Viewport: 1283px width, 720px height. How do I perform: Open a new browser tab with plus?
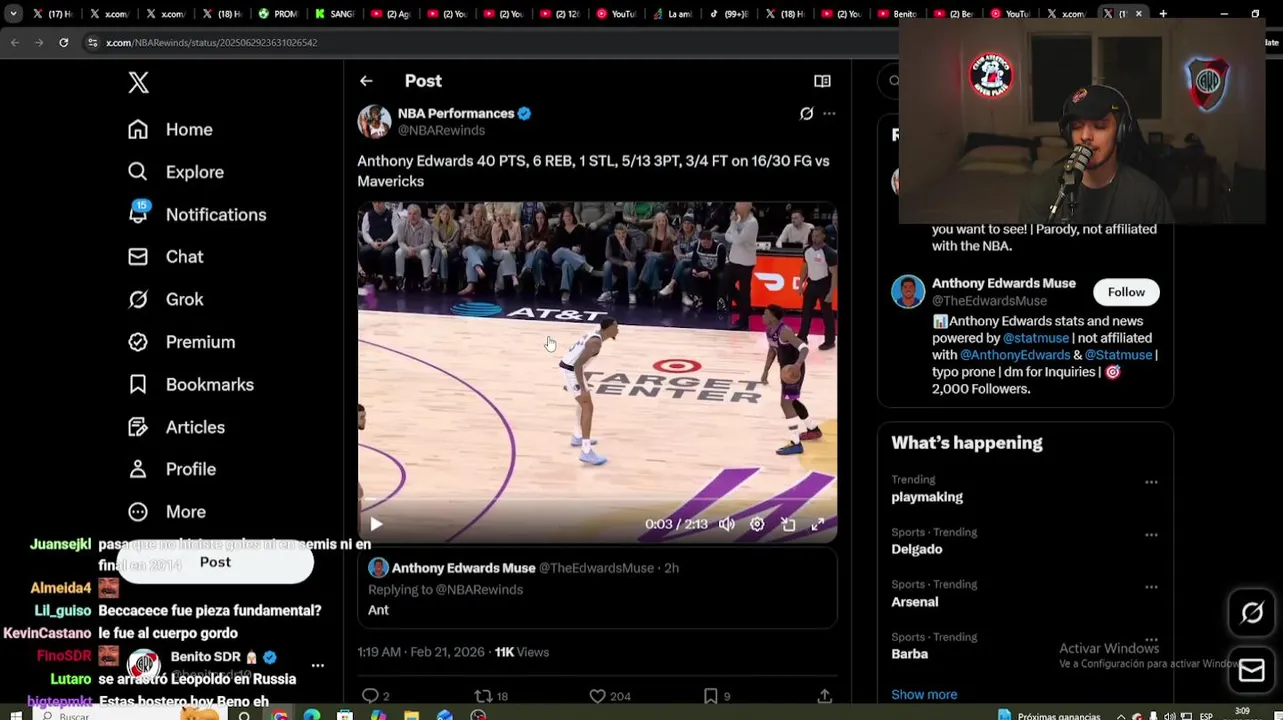coord(1163,14)
